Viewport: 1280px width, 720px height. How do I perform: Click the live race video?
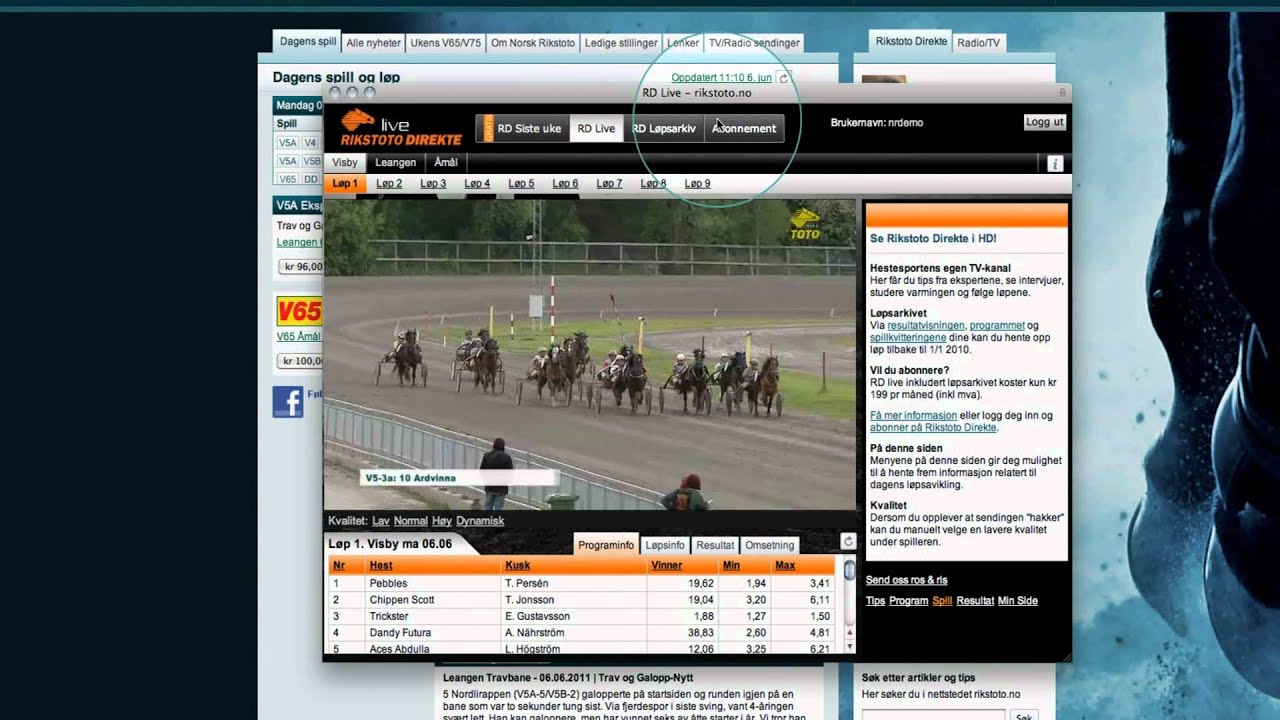tap(590, 354)
